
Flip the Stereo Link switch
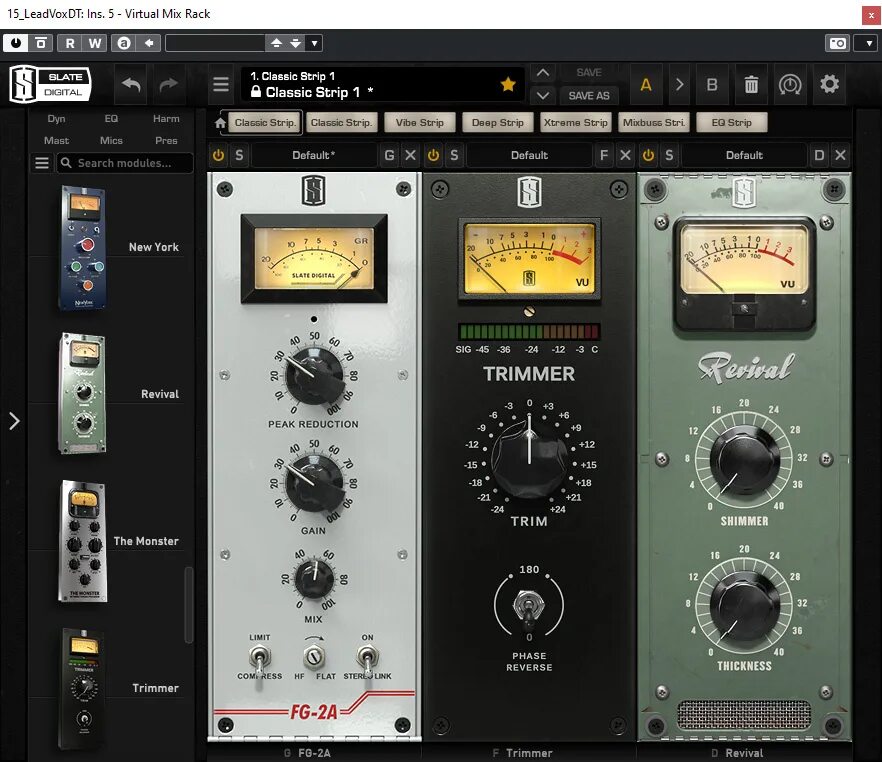tap(367, 658)
